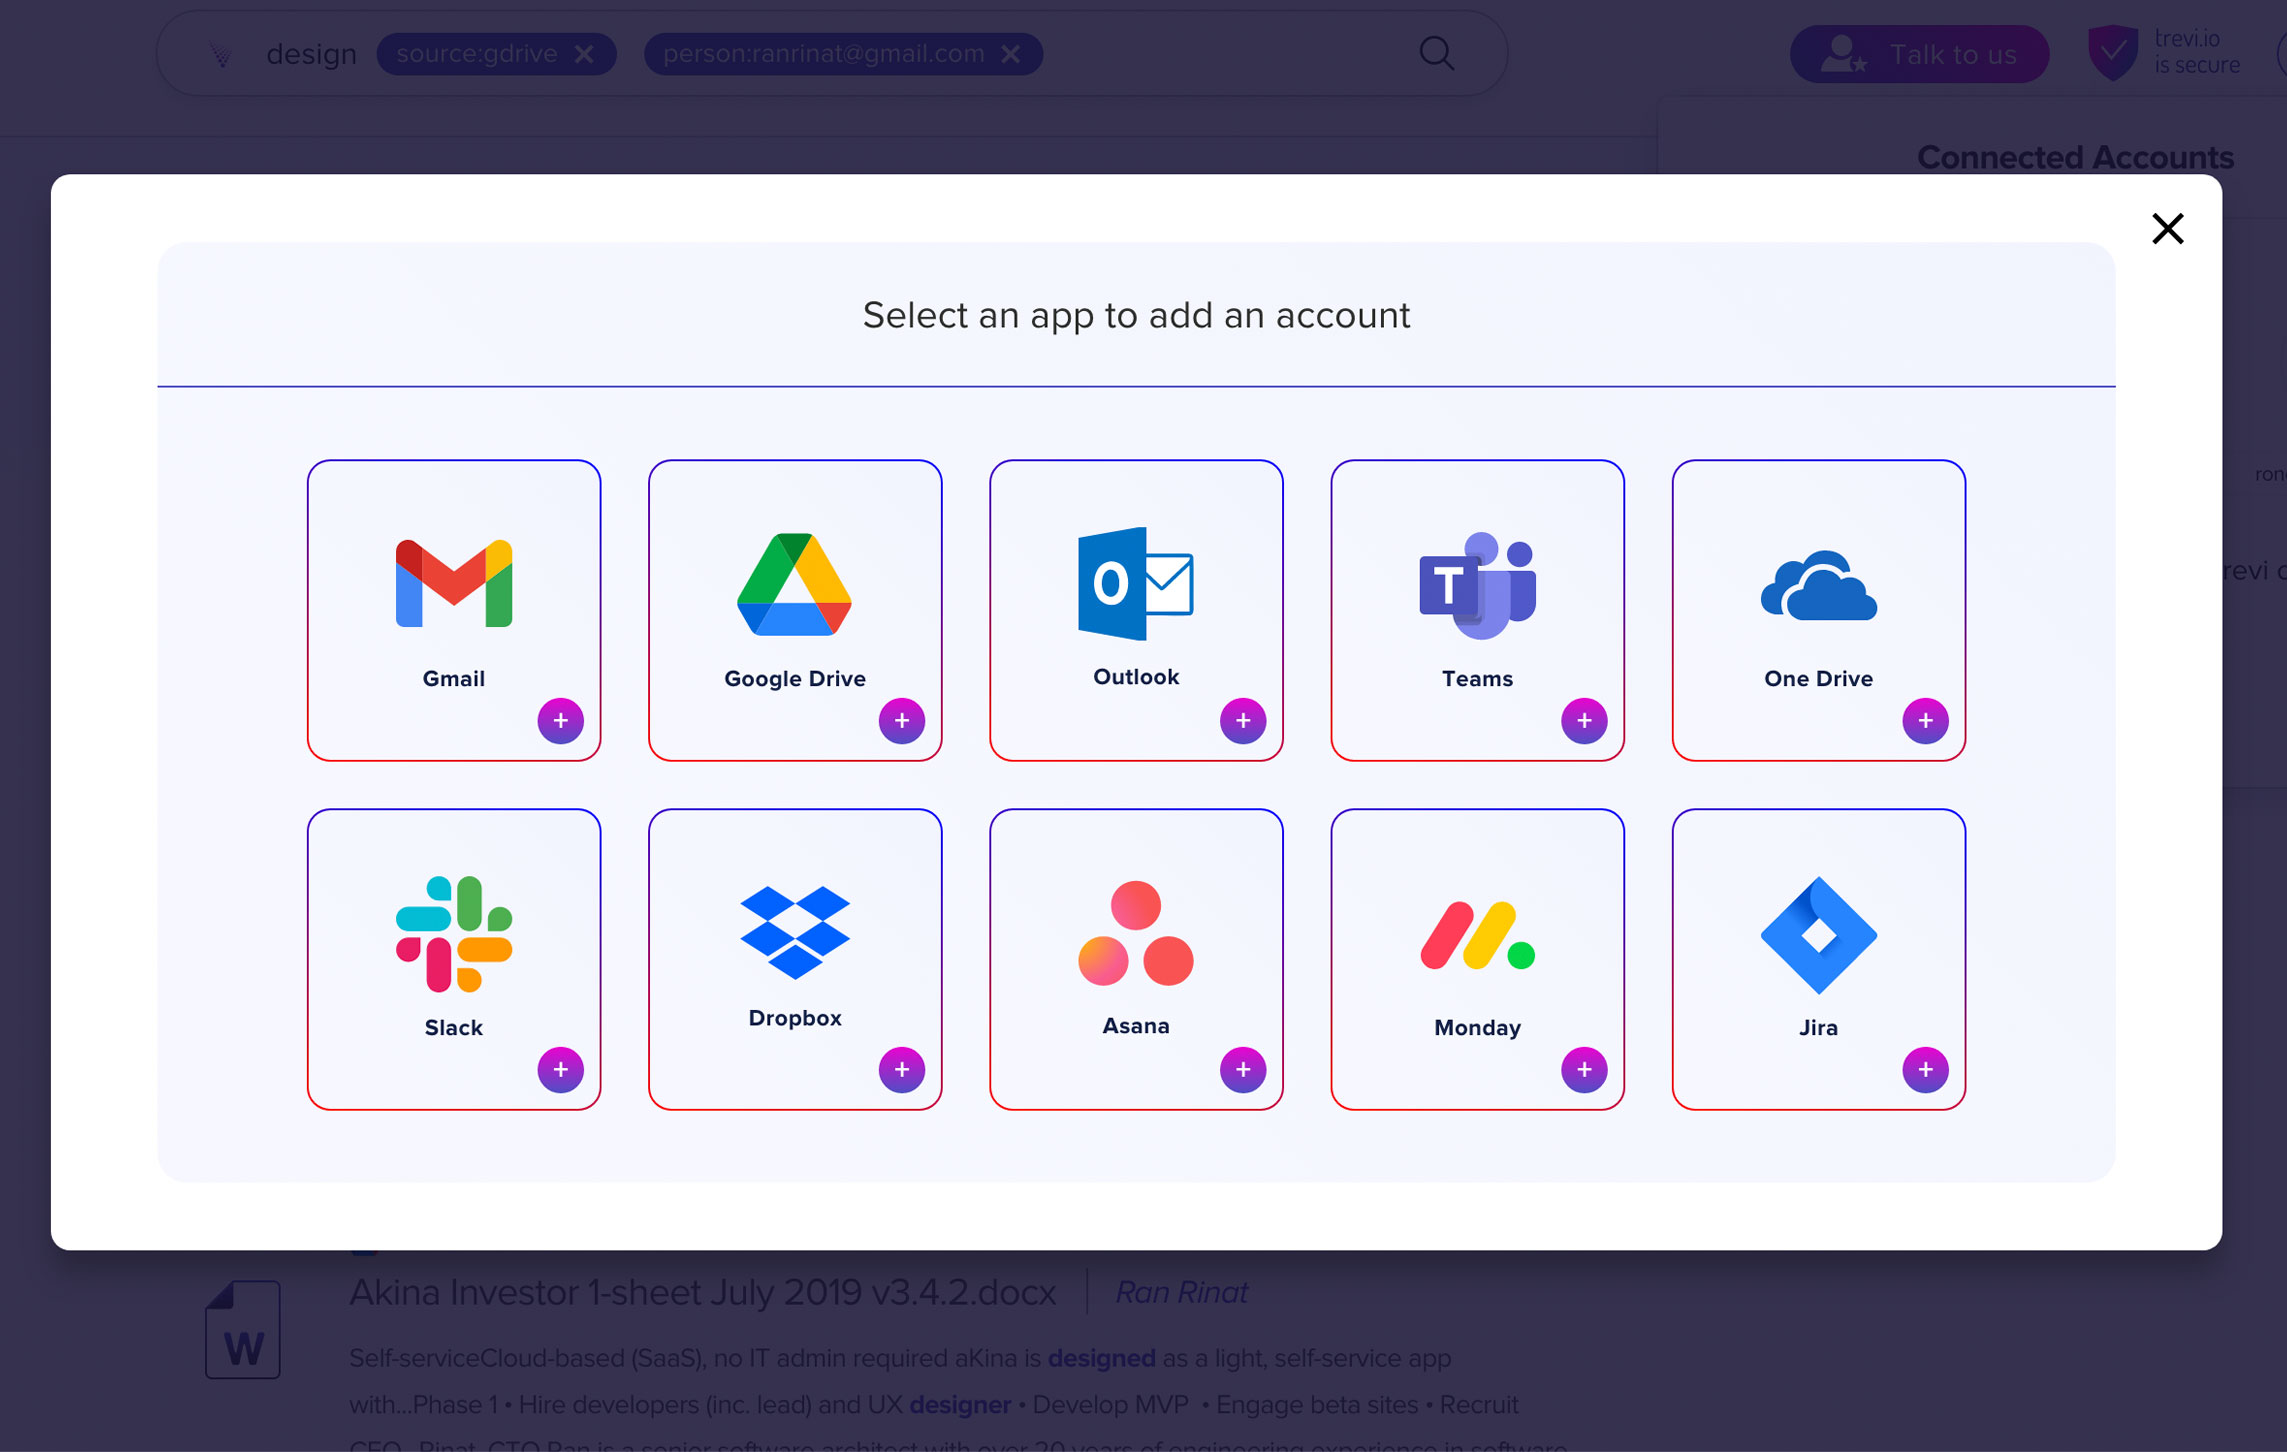Choose the Outlook app icon

(x=1136, y=583)
